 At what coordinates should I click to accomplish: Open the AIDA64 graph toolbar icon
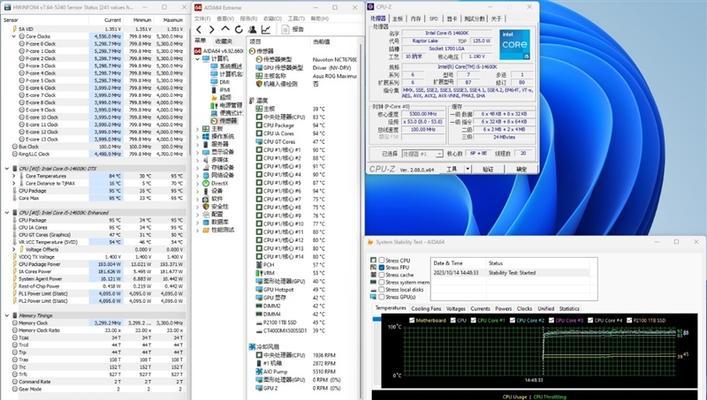(266, 29)
